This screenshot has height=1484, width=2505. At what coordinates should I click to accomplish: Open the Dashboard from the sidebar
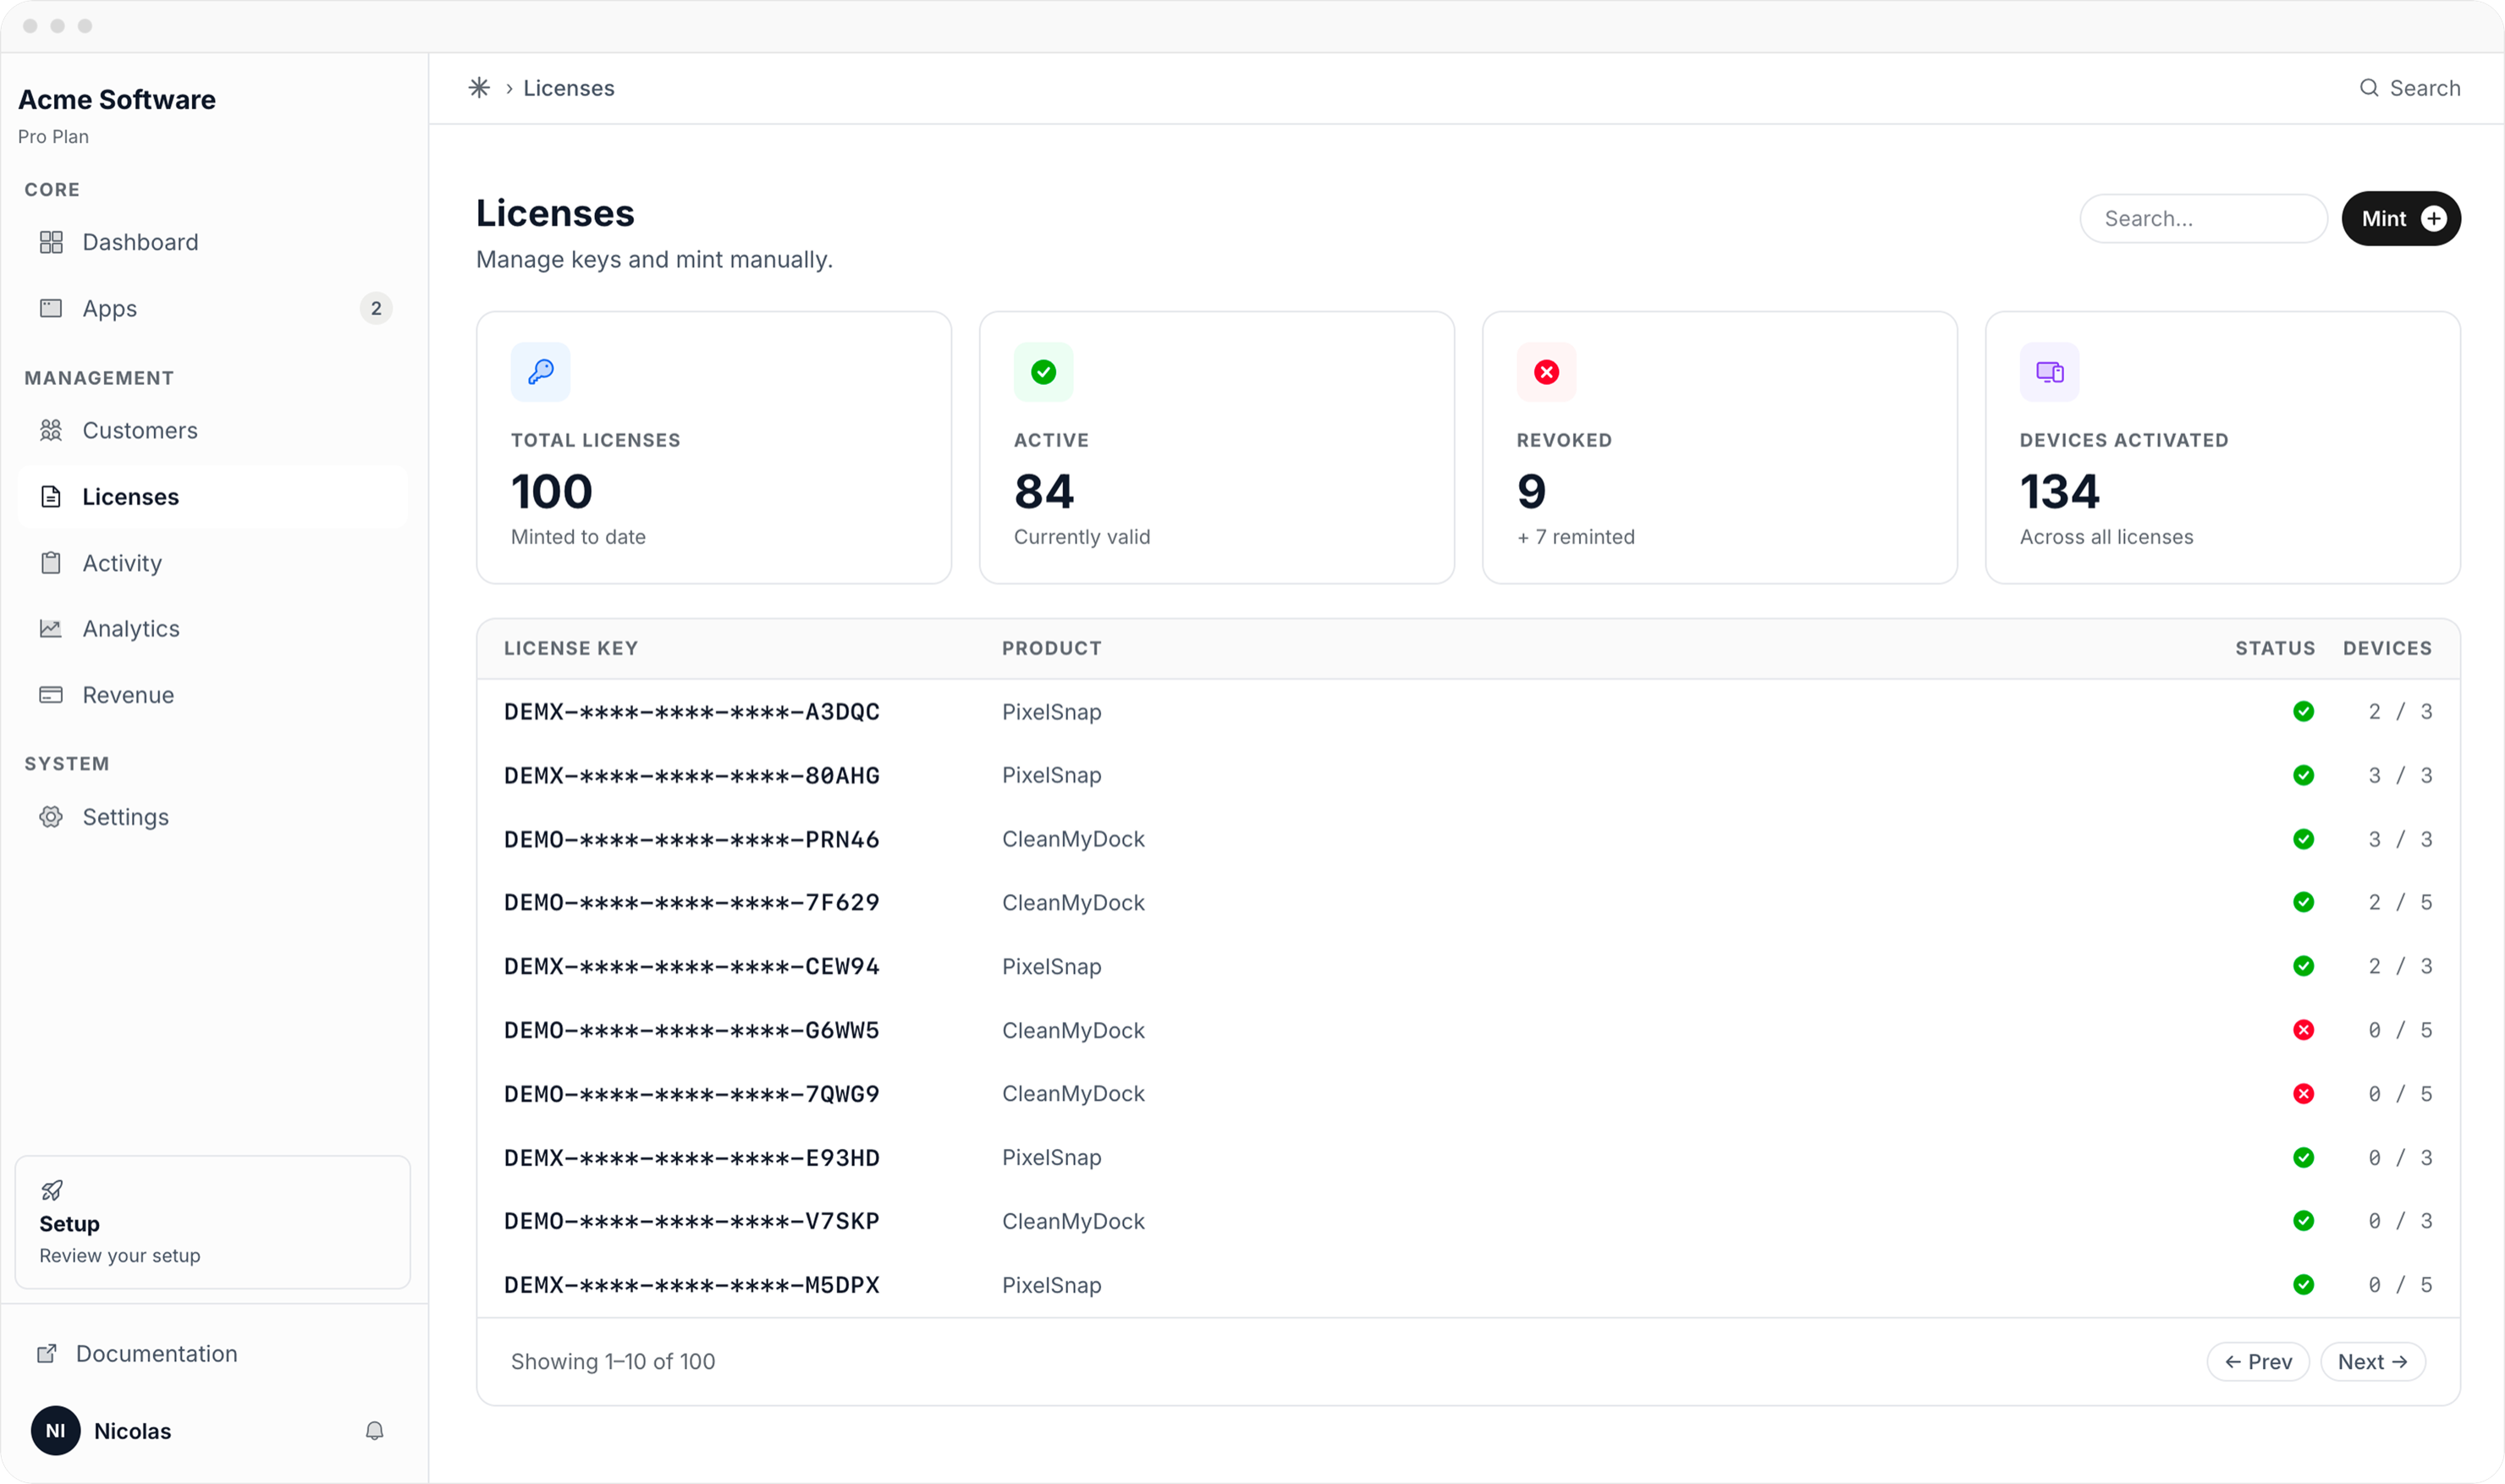pos(139,242)
